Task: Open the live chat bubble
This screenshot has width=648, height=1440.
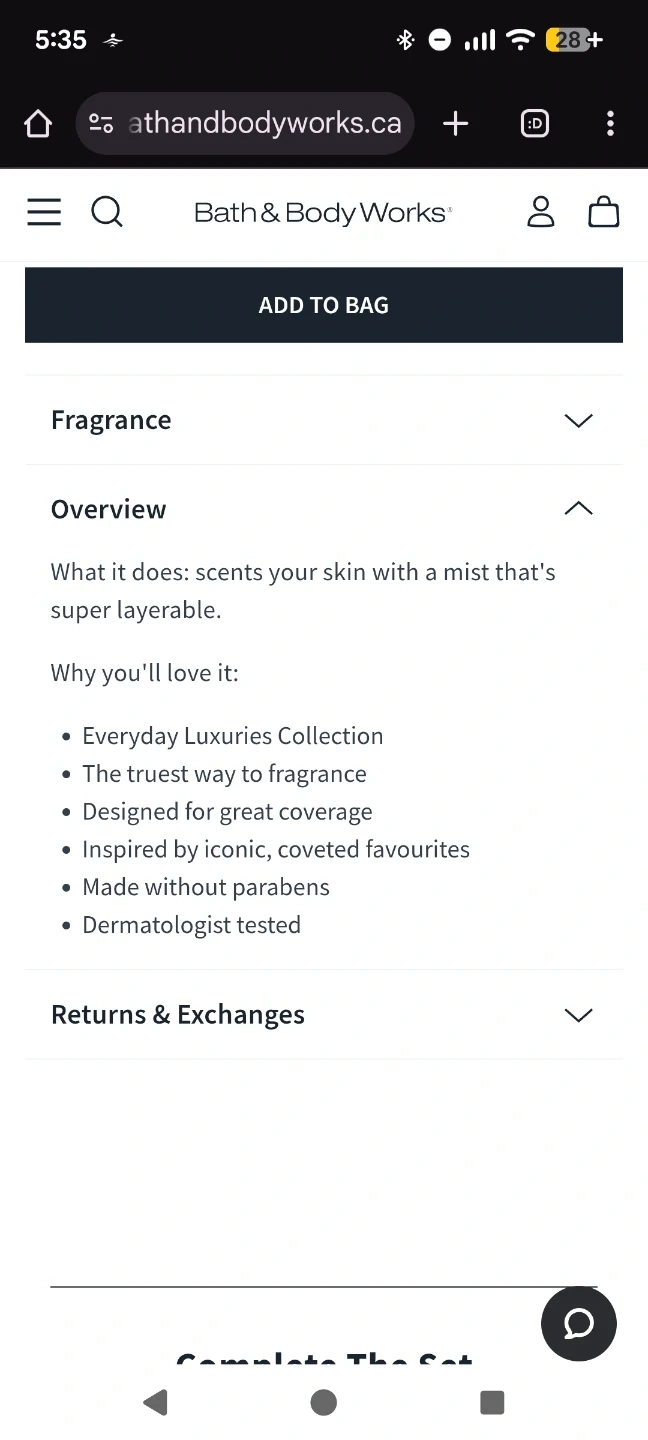Action: click(x=579, y=1324)
